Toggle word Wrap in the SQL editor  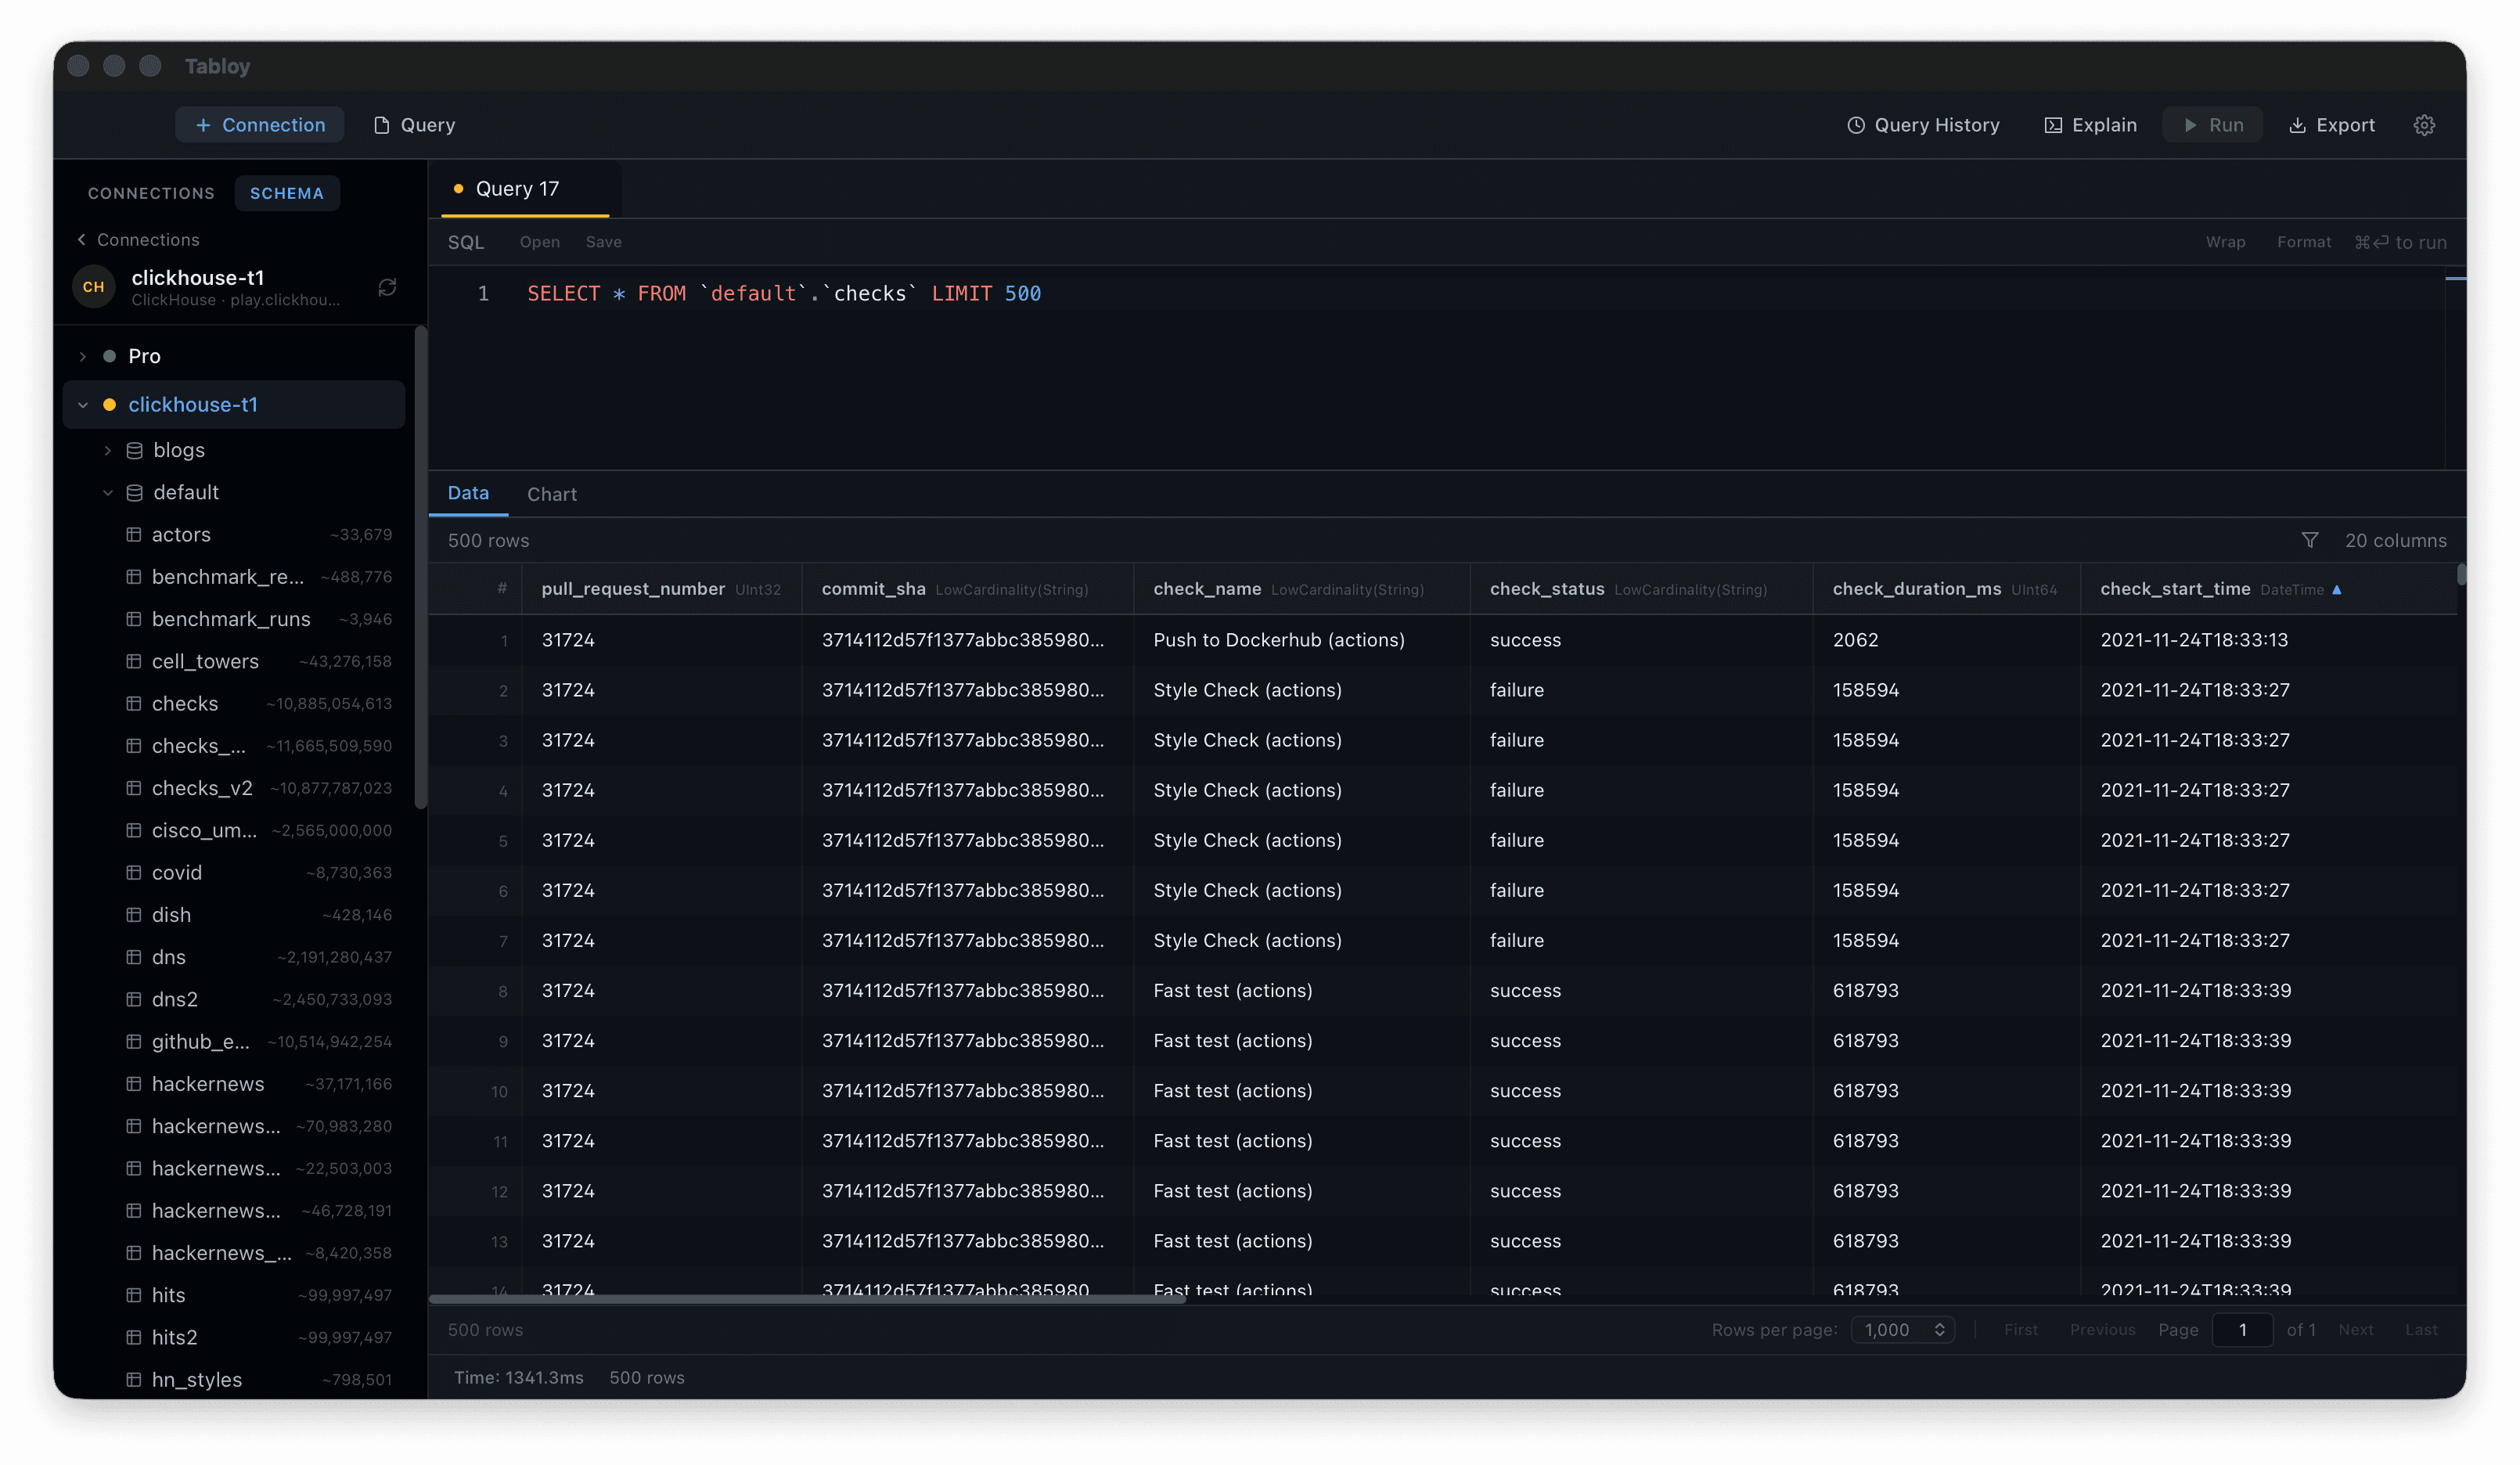click(2225, 241)
